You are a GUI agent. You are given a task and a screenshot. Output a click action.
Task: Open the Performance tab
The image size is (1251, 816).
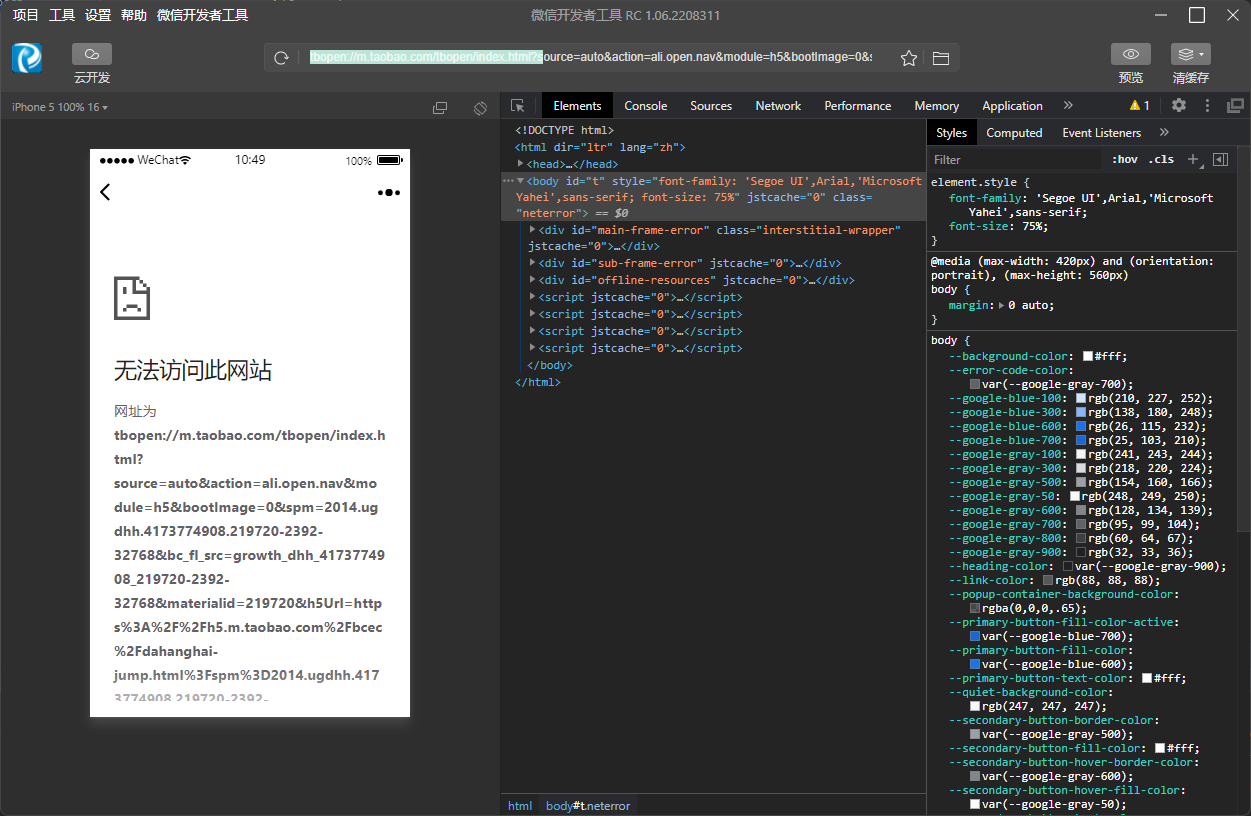click(x=858, y=105)
